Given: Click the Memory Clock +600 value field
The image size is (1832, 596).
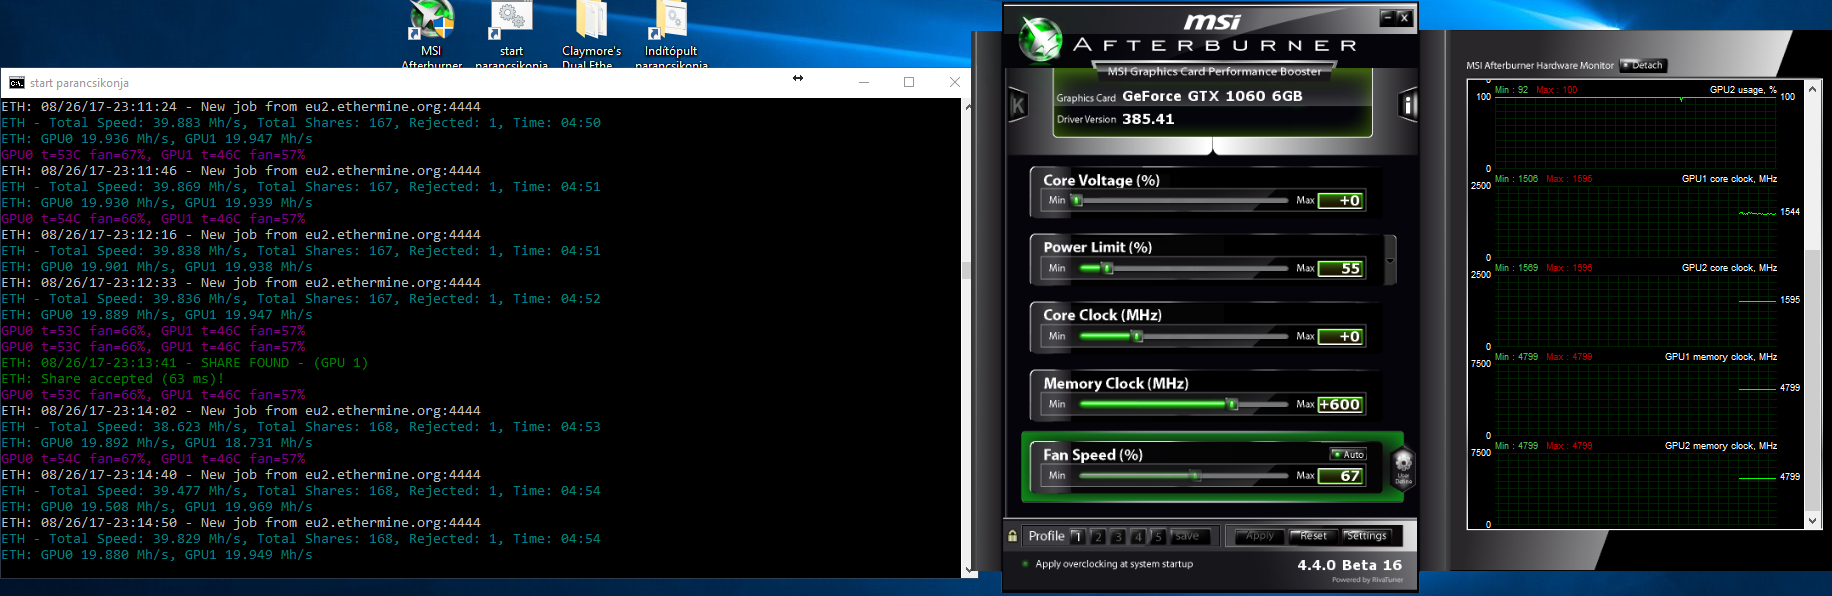Looking at the screenshot, I should [1341, 404].
